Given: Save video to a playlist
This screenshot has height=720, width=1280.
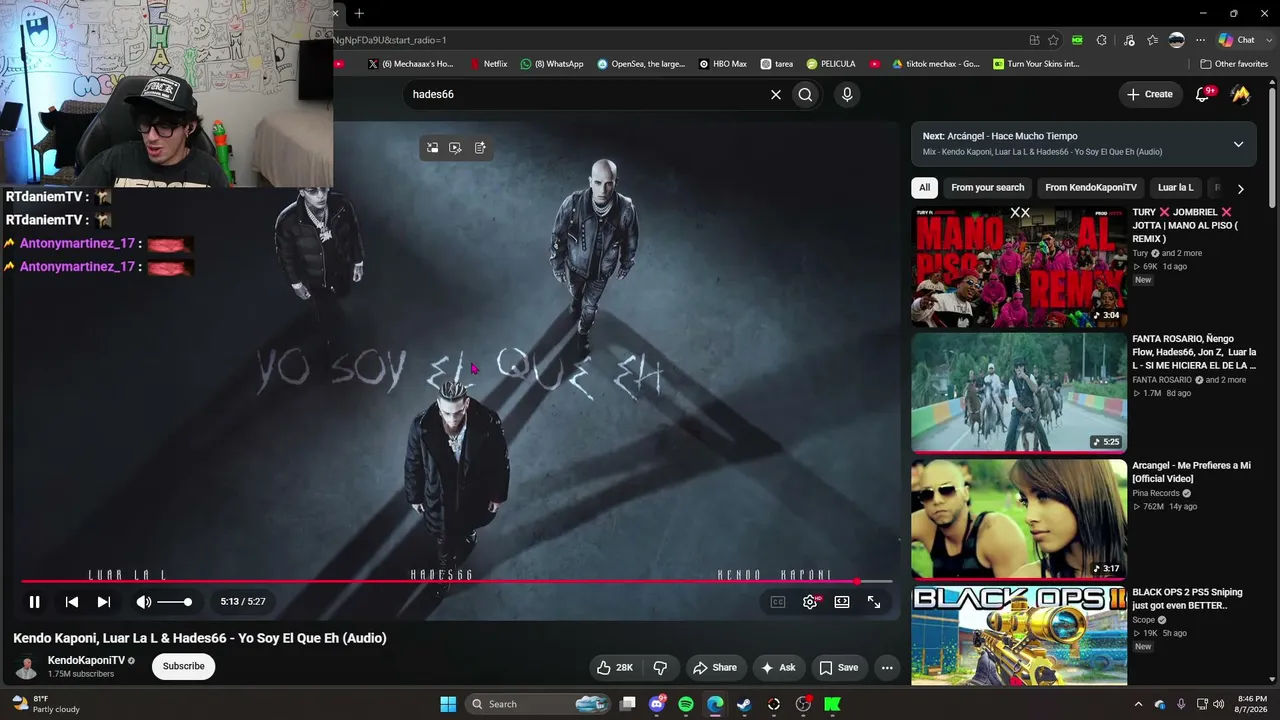Looking at the screenshot, I should 838,668.
